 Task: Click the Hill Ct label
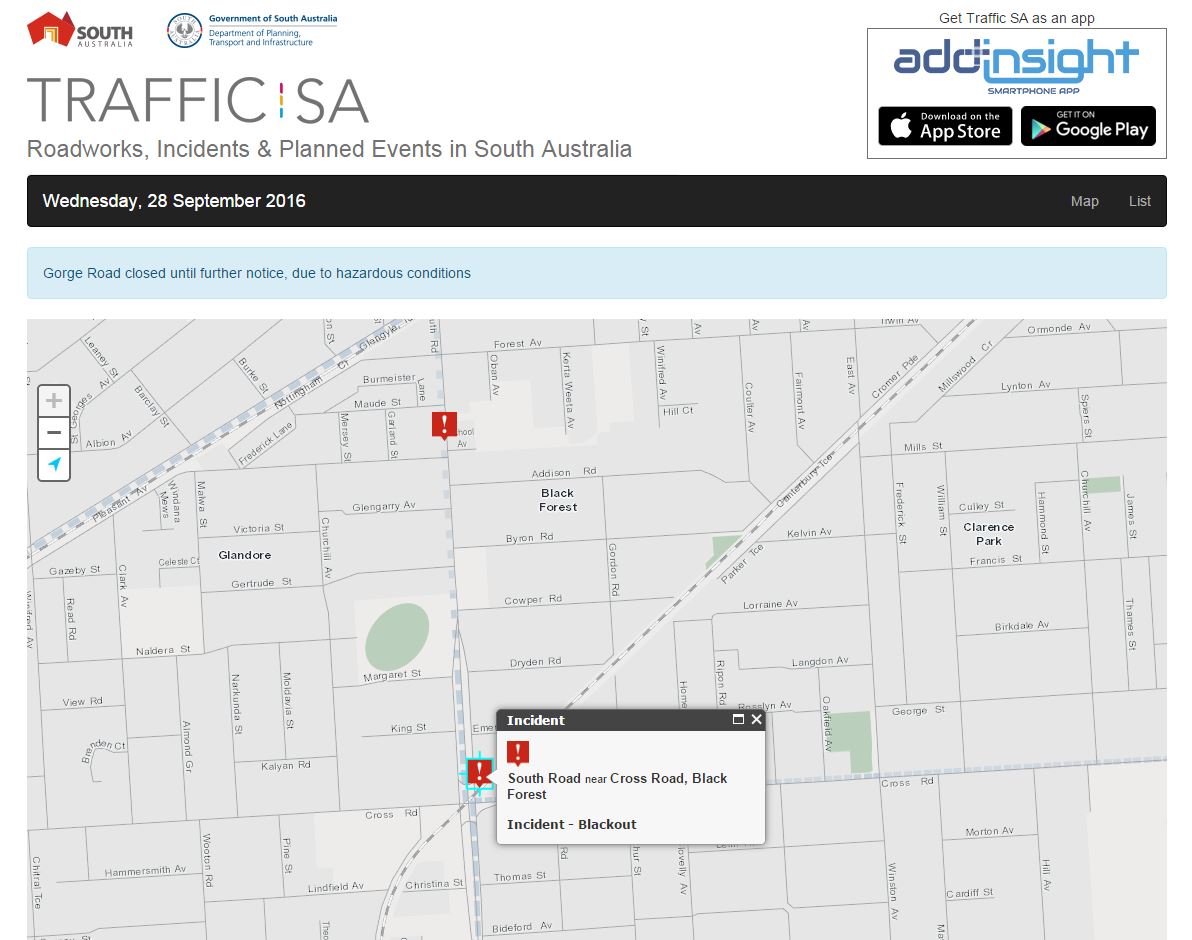pyautogui.click(x=678, y=410)
